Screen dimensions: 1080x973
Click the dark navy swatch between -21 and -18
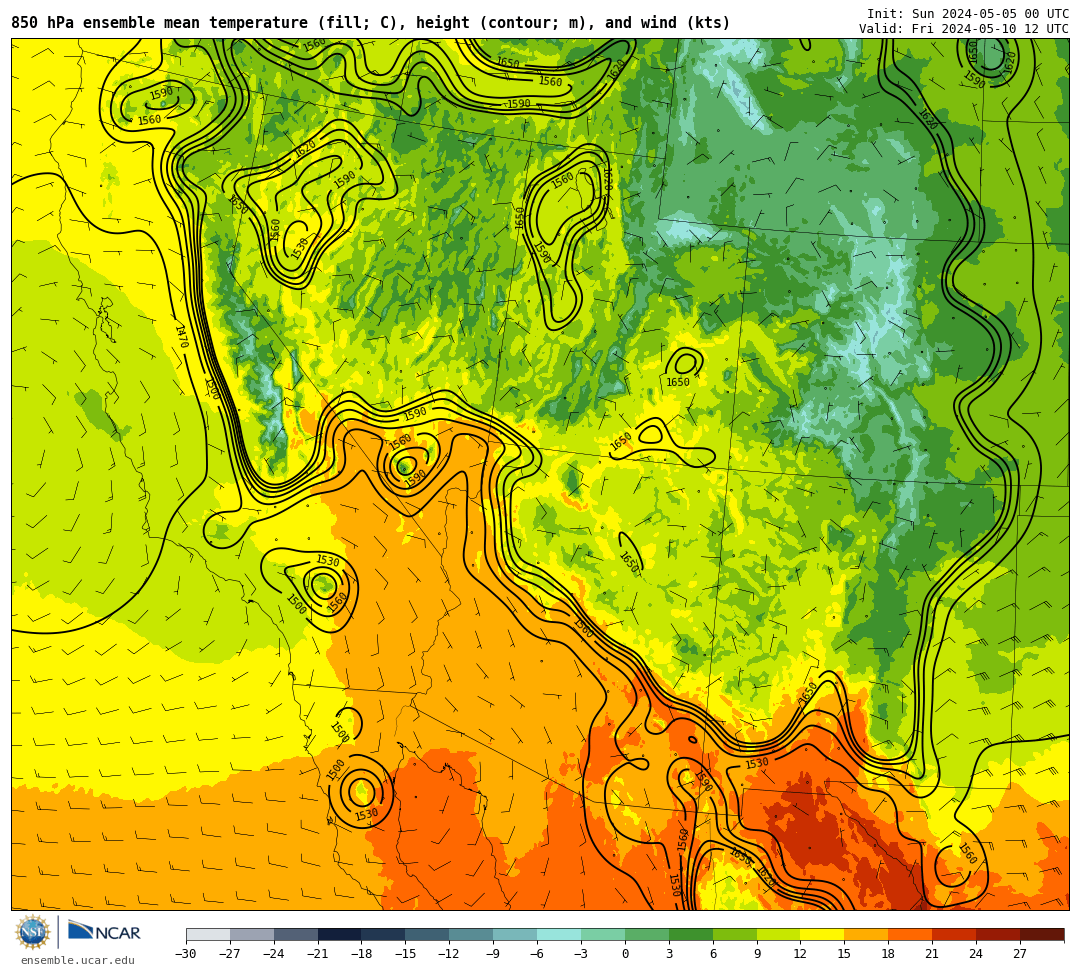tap(340, 934)
